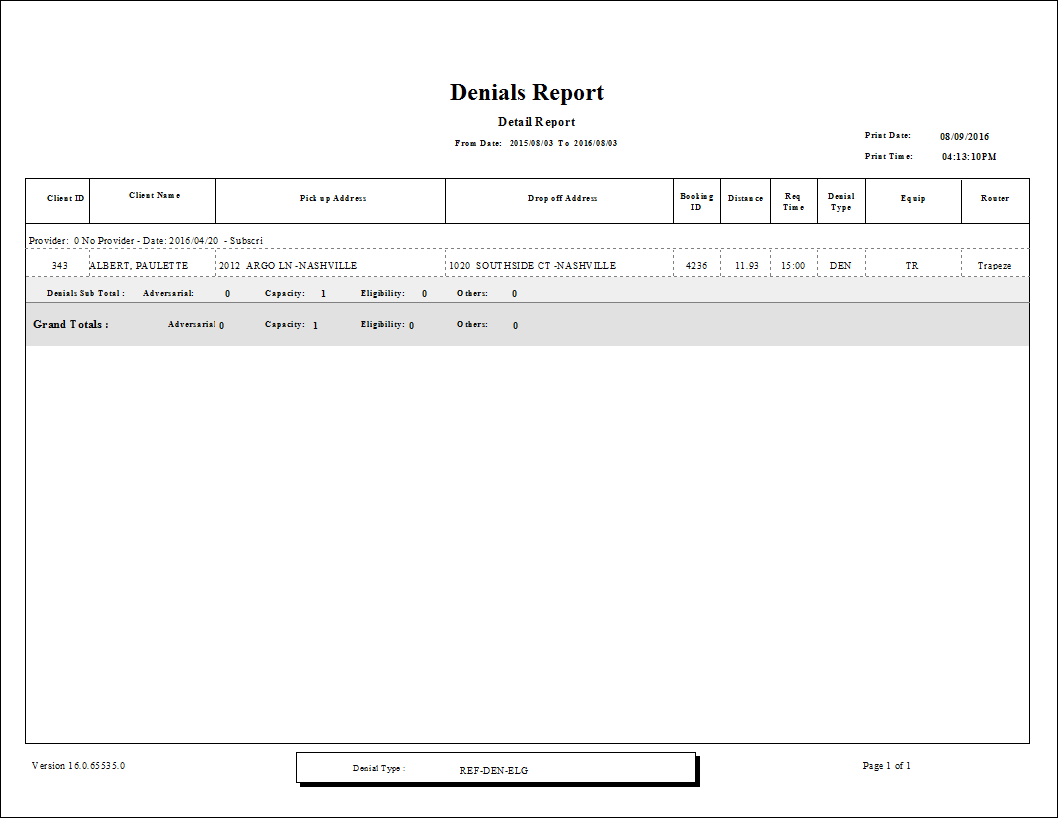Image resolution: width=1058 pixels, height=818 pixels.
Task: Select the Distance column header
Action: 745,199
